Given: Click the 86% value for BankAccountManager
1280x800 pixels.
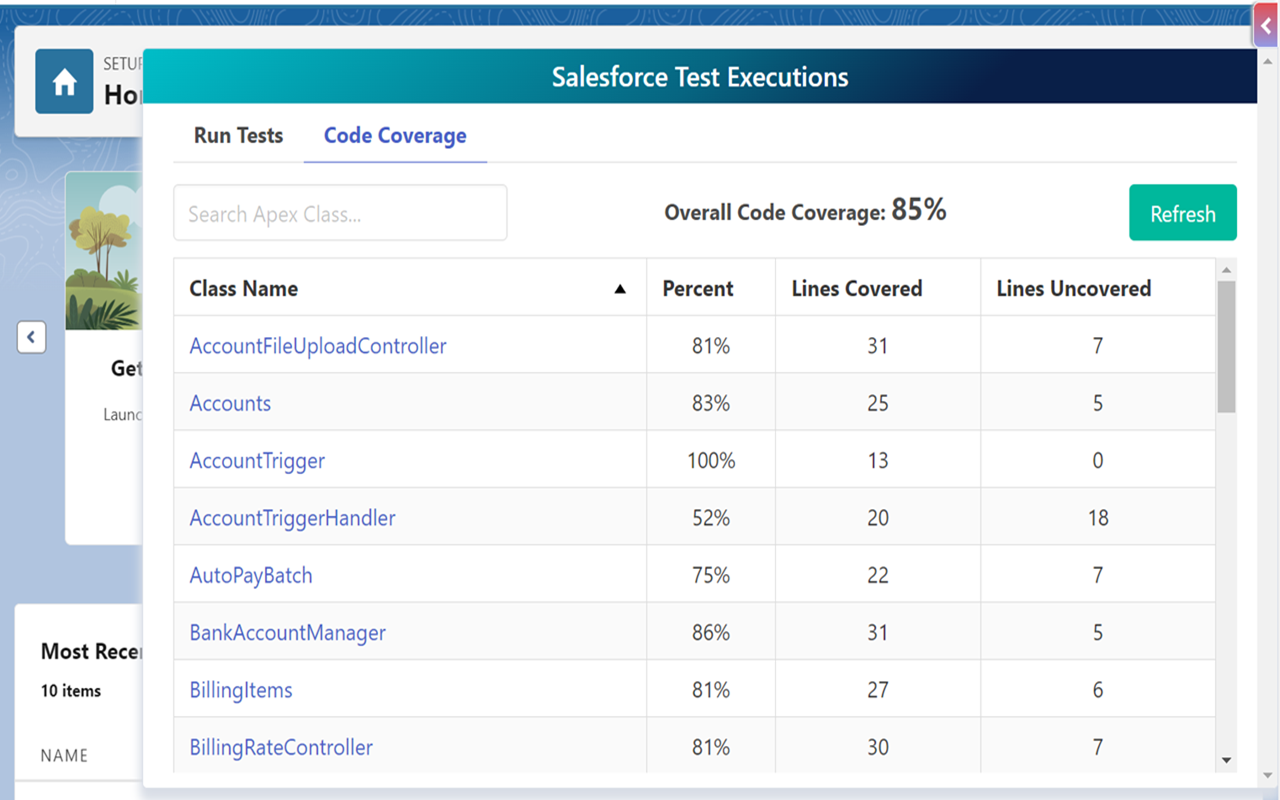Looking at the screenshot, I should pyautogui.click(x=711, y=633).
